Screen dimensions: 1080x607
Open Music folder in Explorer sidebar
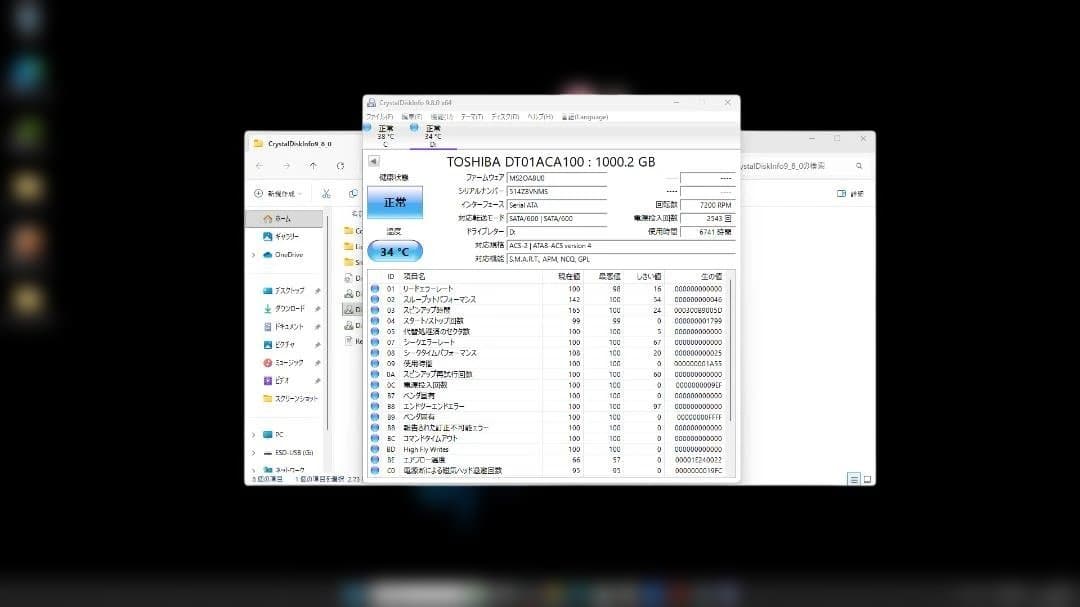(283, 362)
